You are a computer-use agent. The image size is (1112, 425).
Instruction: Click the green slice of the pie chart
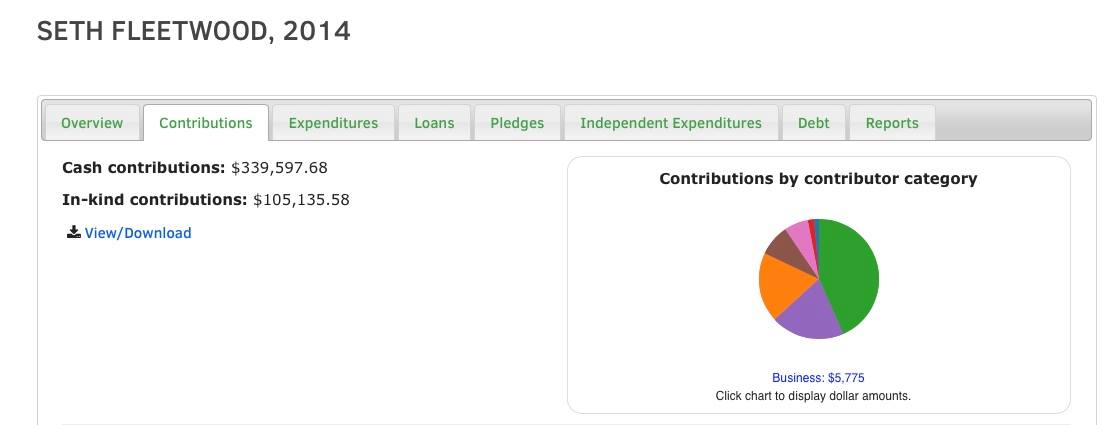pos(850,275)
